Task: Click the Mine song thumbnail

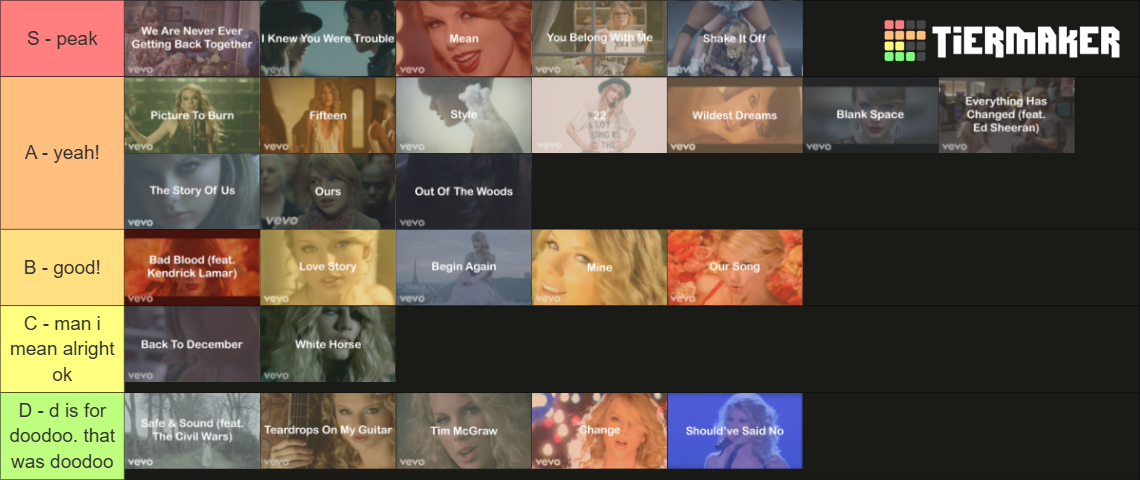Action: pos(599,268)
